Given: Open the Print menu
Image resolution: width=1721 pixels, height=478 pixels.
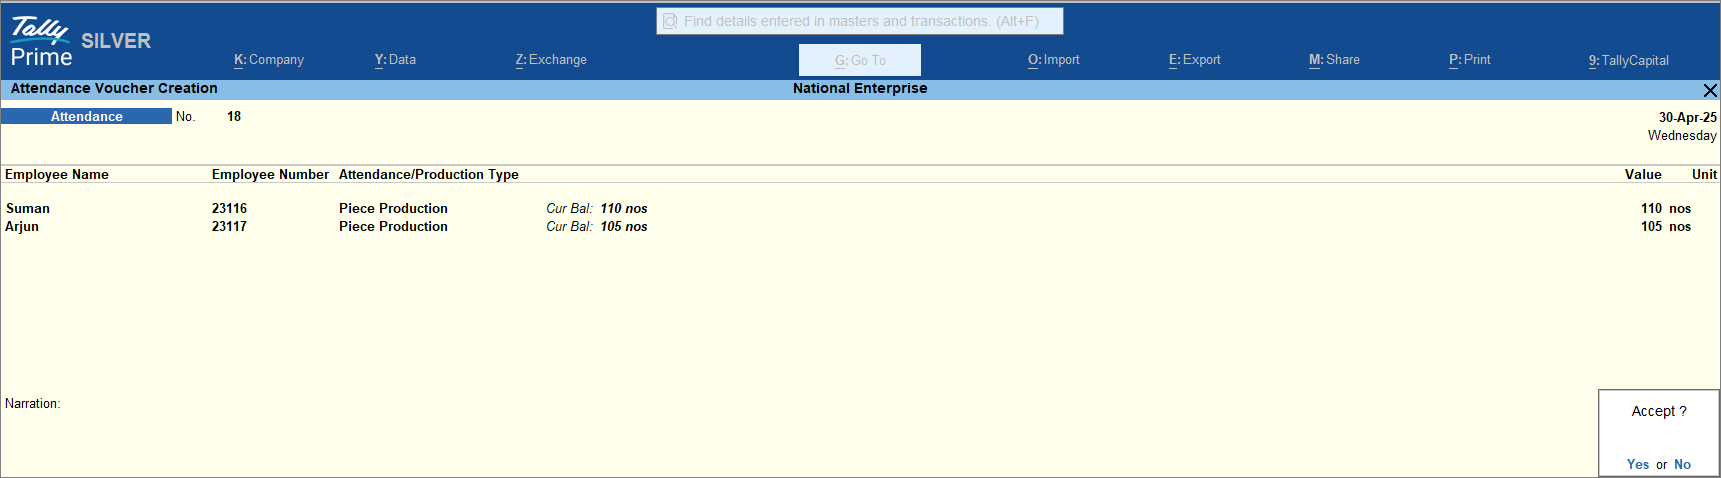Looking at the screenshot, I should pos(1469,60).
